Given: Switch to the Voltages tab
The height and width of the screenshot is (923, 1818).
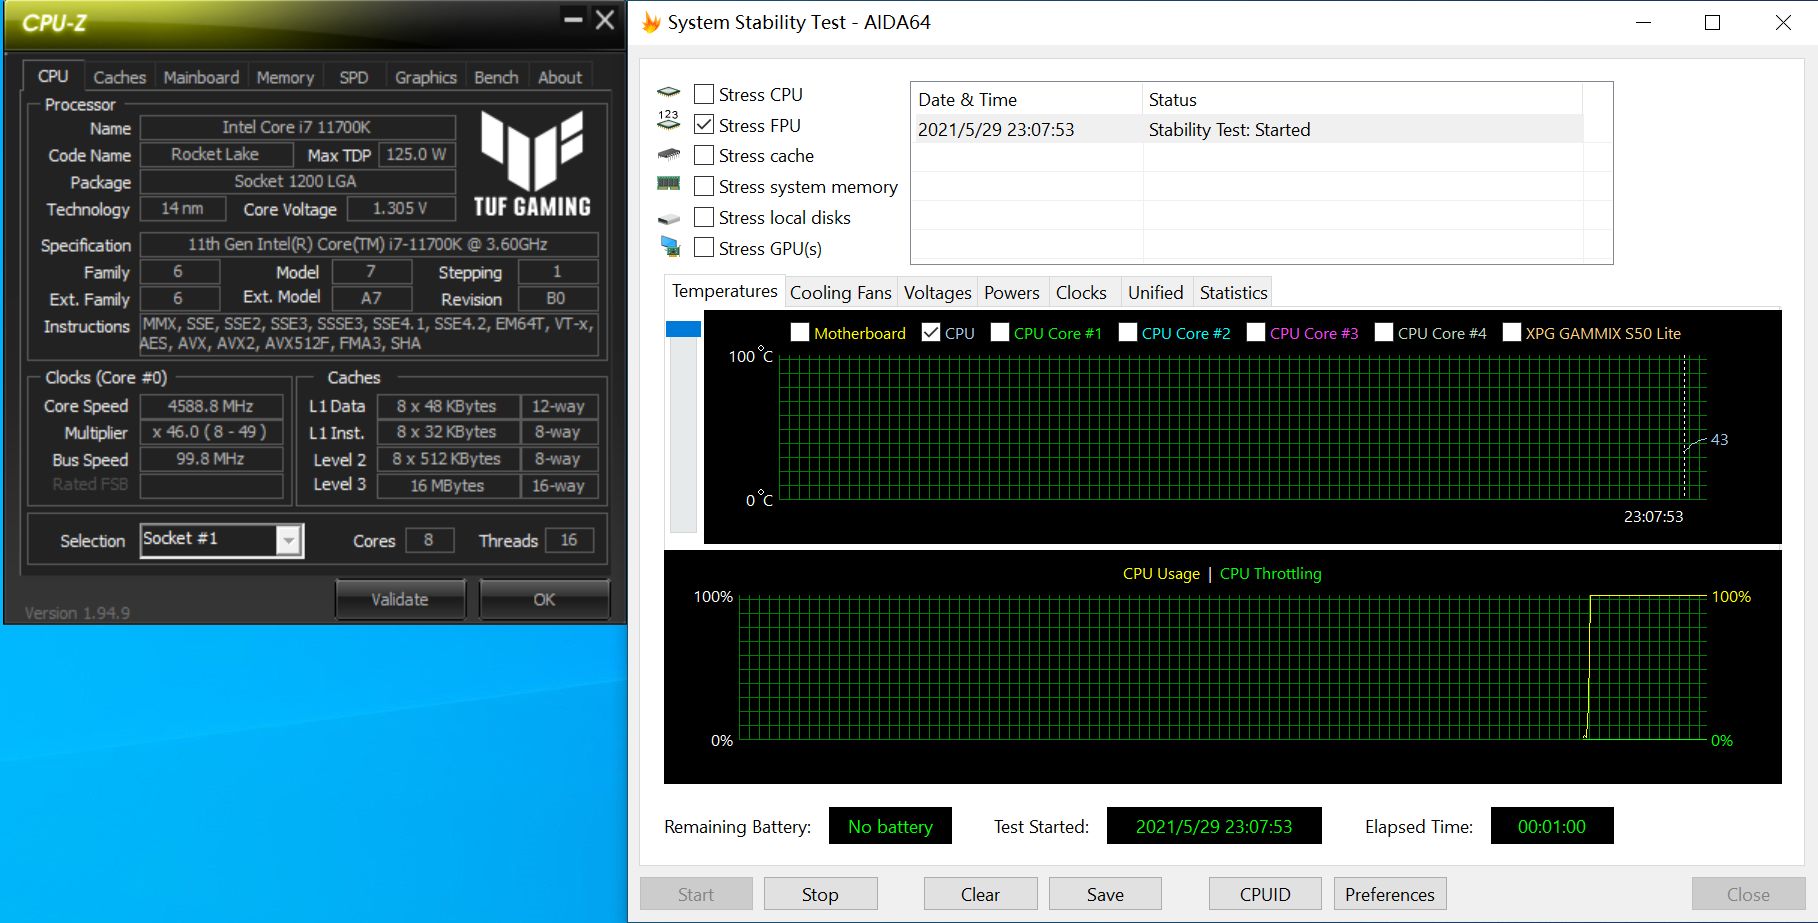Looking at the screenshot, I should point(937,293).
